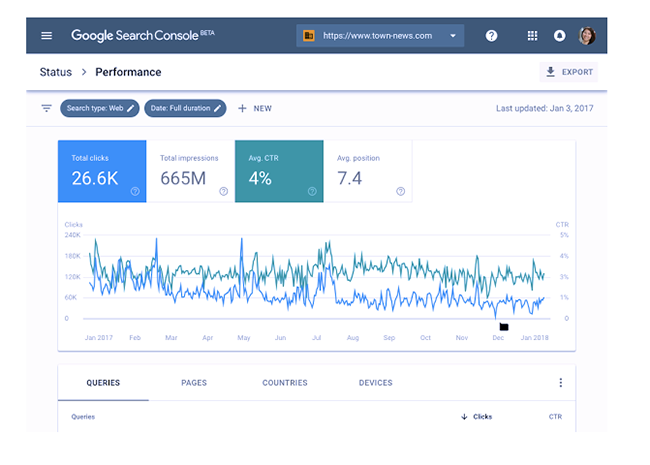
Task: Open the table three-dot options menu
Action: point(560,383)
